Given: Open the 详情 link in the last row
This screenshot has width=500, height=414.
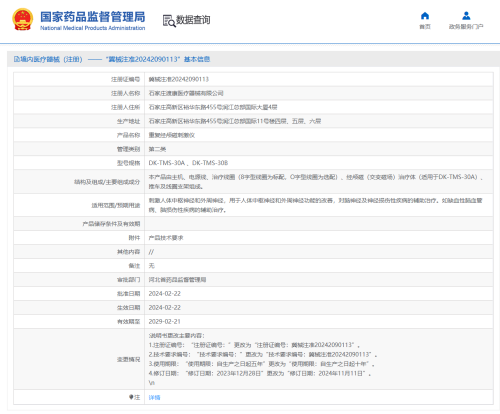Looking at the screenshot, I should [154, 397].
